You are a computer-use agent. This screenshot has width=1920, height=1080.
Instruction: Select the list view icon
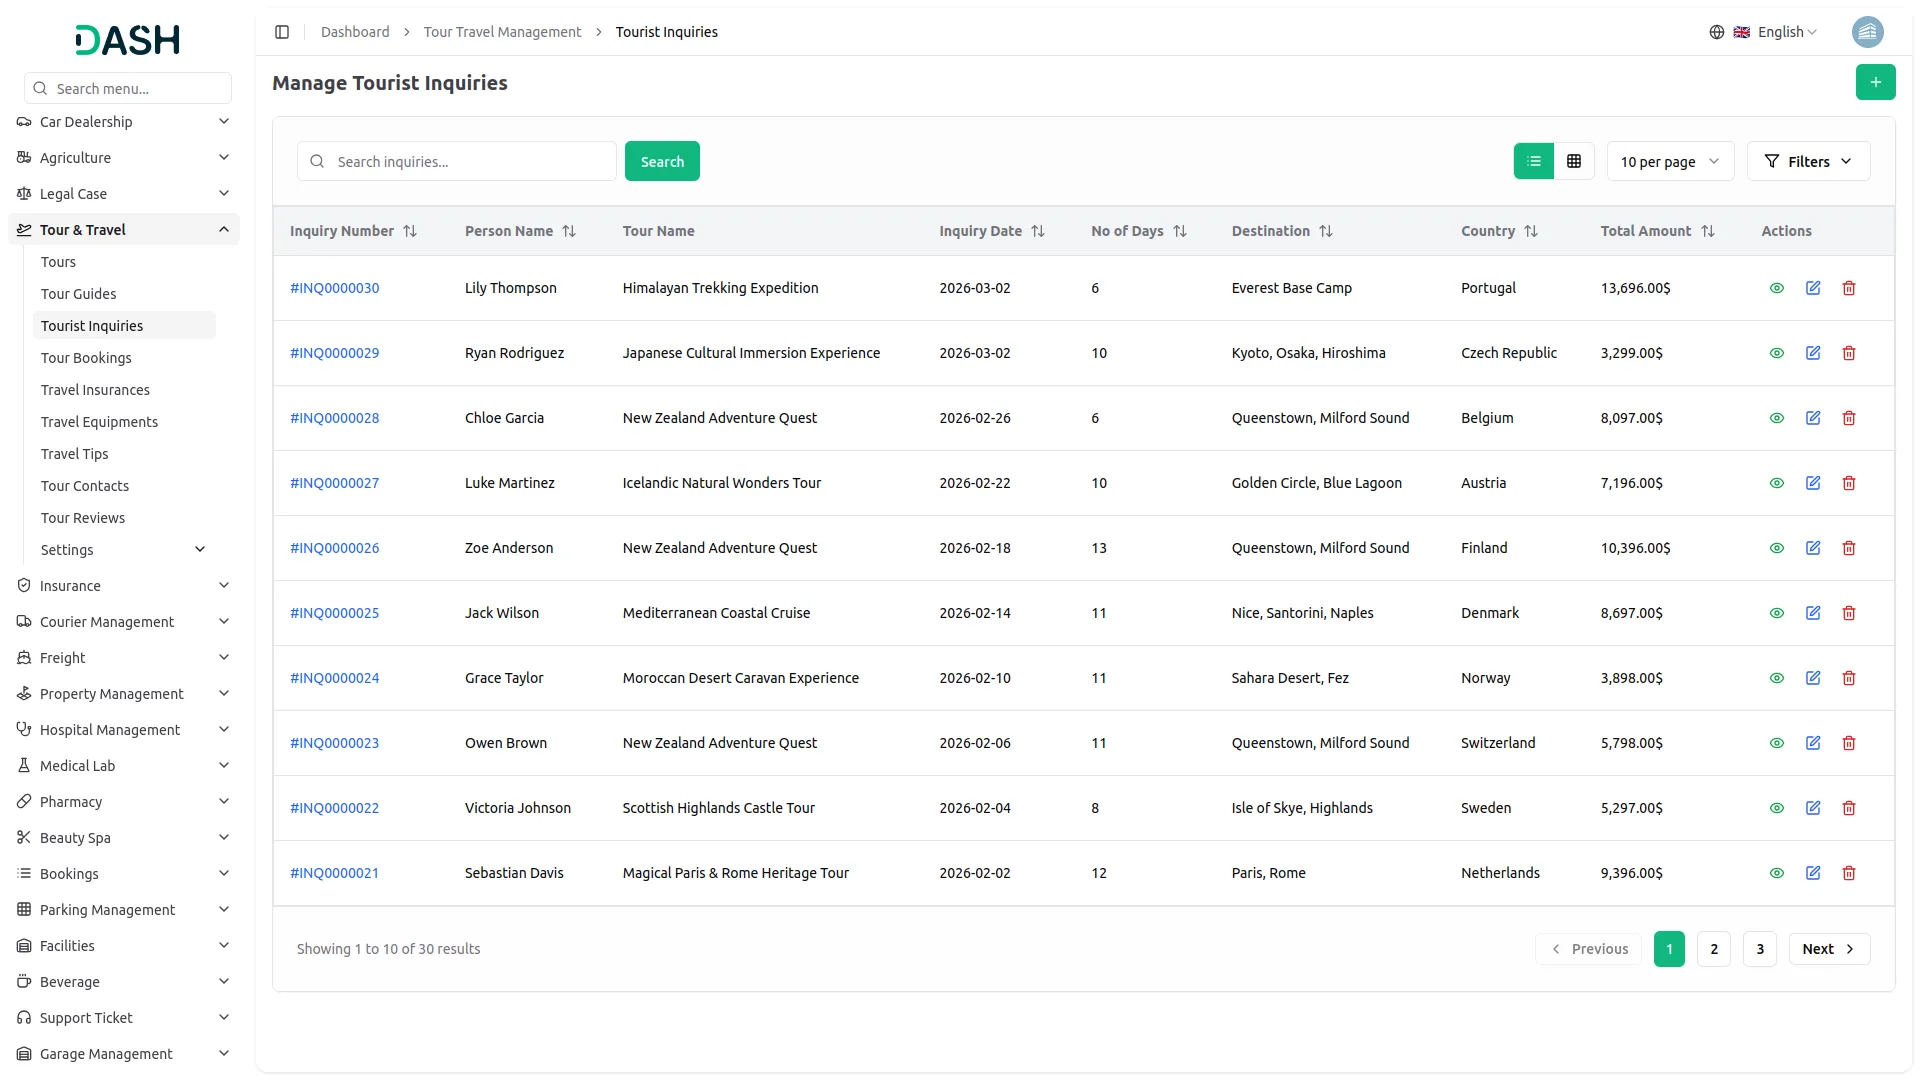[1533, 161]
